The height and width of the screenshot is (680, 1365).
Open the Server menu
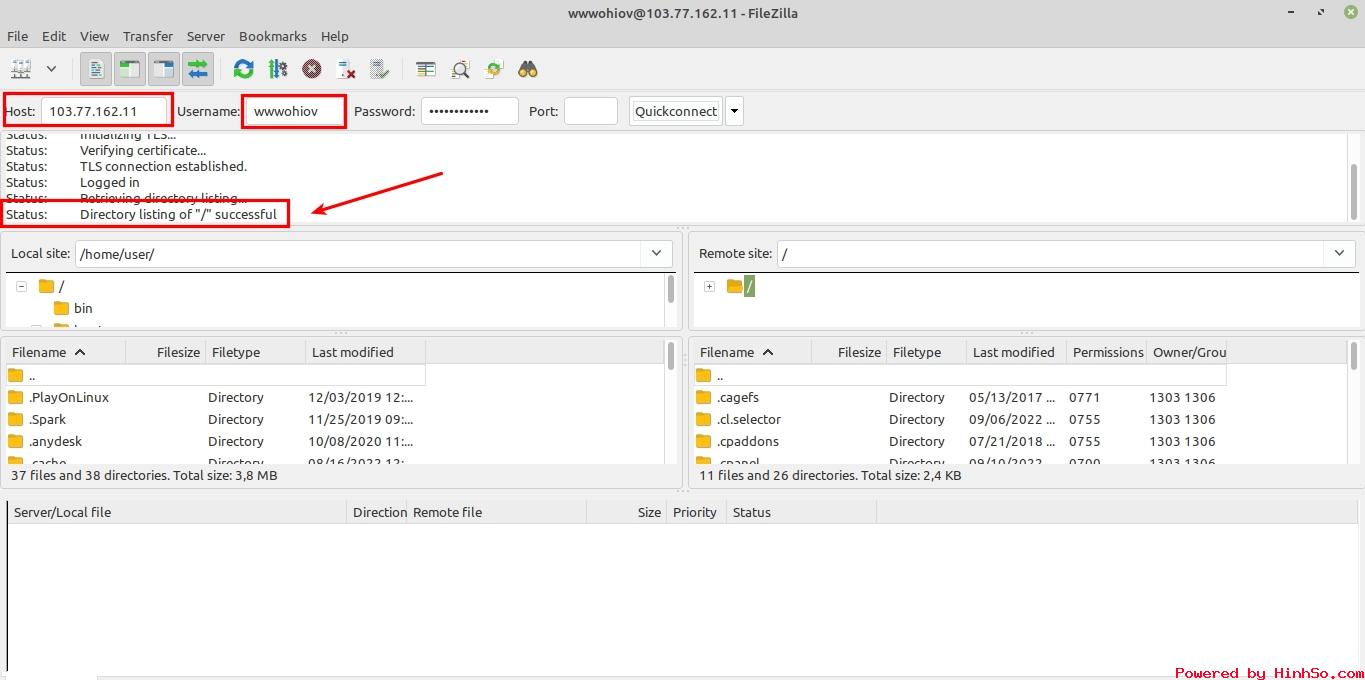[x=206, y=36]
